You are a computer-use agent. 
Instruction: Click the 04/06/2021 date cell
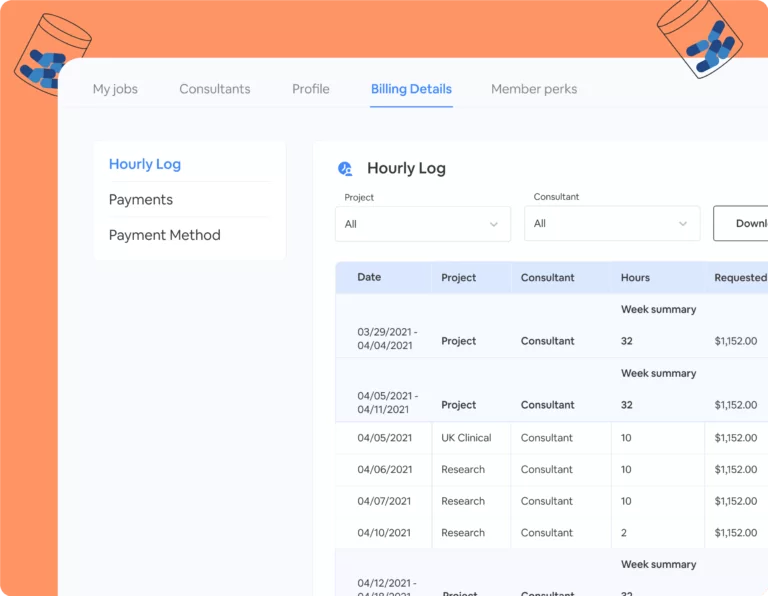pyautogui.click(x=384, y=470)
